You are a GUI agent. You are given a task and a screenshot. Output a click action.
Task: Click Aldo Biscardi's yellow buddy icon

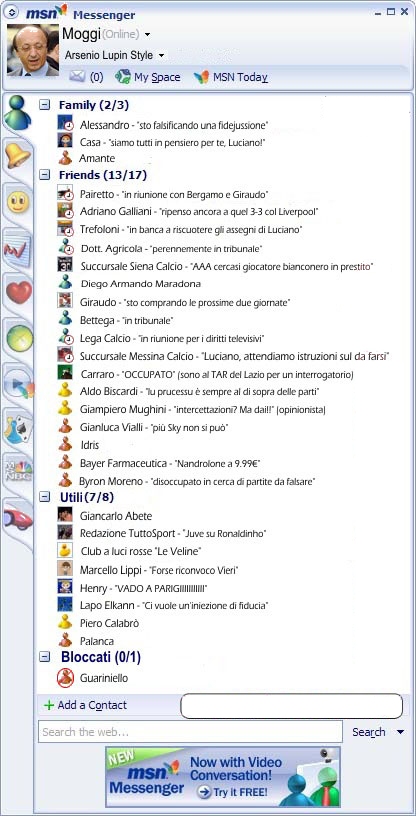pyautogui.click(x=65, y=390)
